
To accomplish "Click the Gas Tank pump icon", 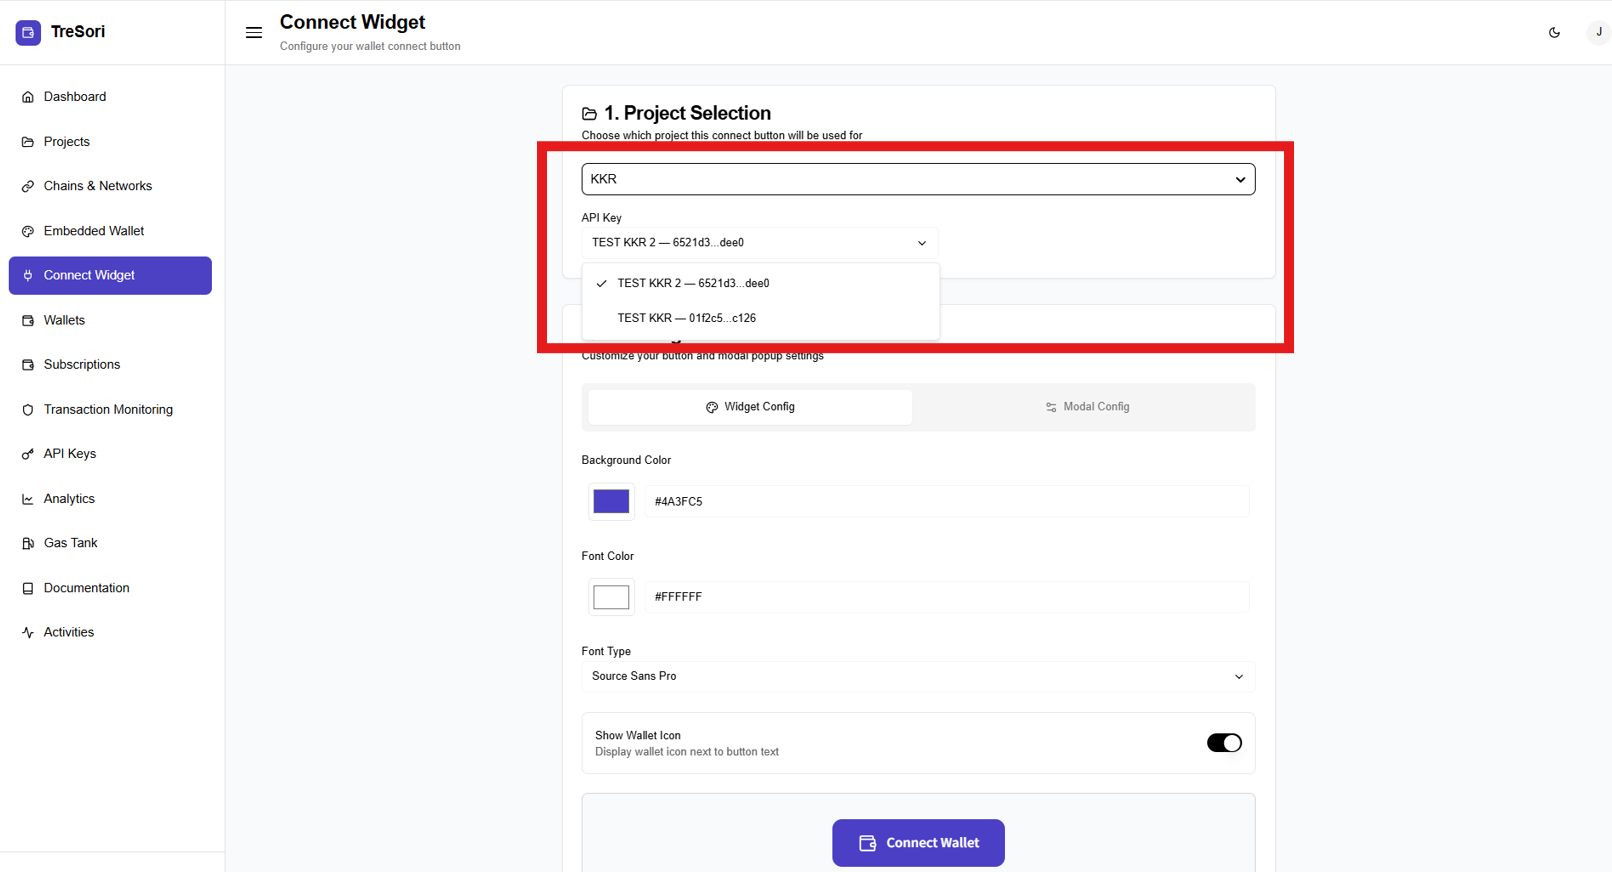I will tap(28, 543).
